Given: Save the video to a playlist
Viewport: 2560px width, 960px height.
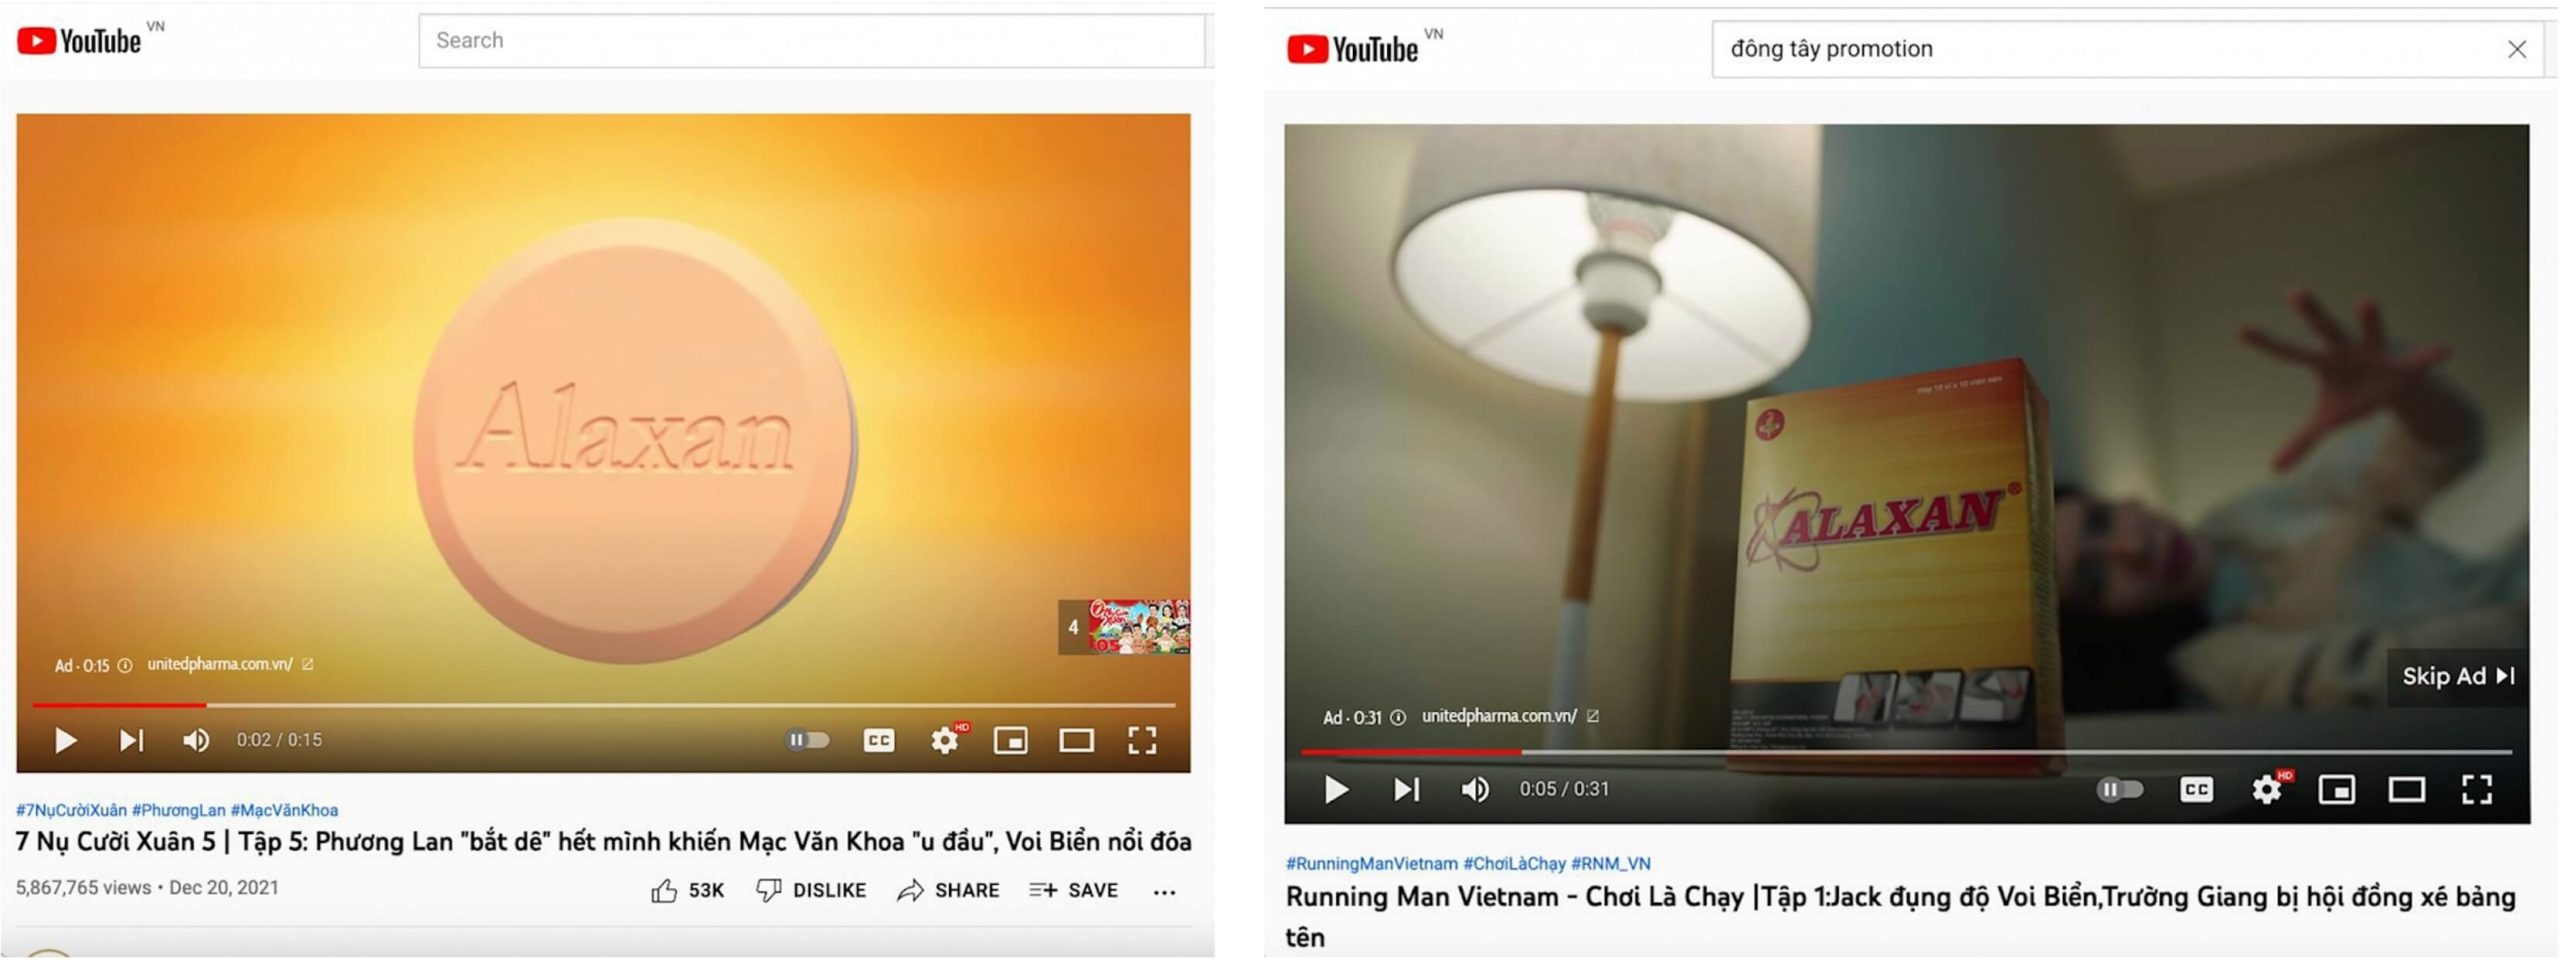Looking at the screenshot, I should (x=1073, y=890).
